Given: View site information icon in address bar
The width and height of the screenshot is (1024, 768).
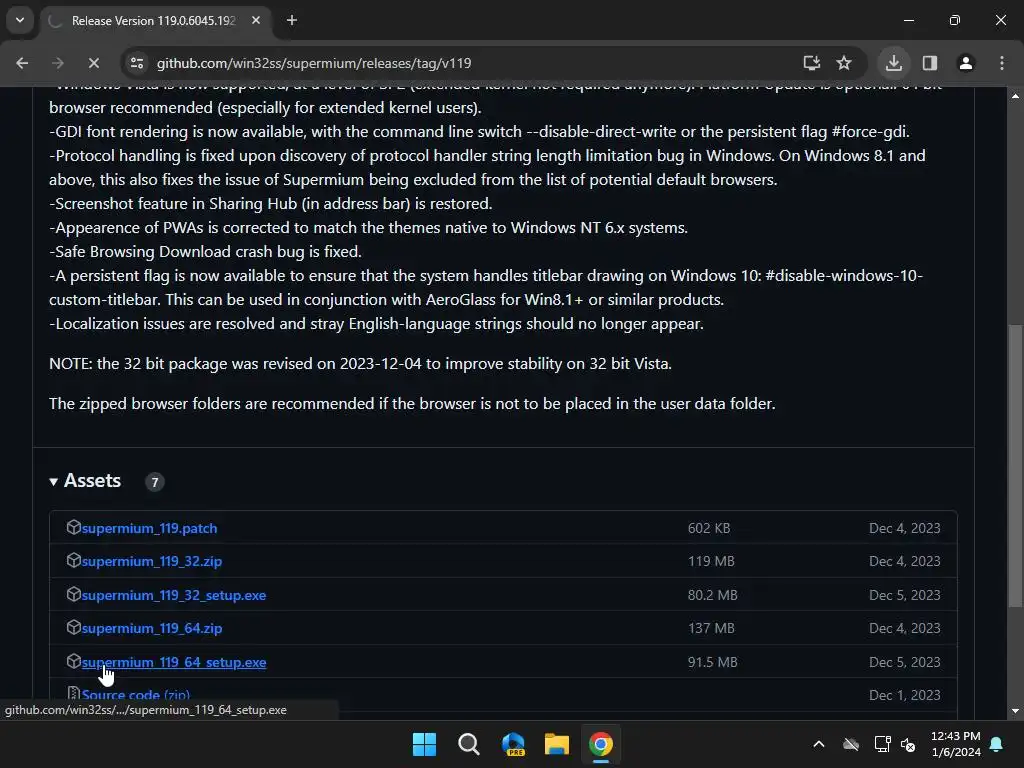Looking at the screenshot, I should pos(137,63).
